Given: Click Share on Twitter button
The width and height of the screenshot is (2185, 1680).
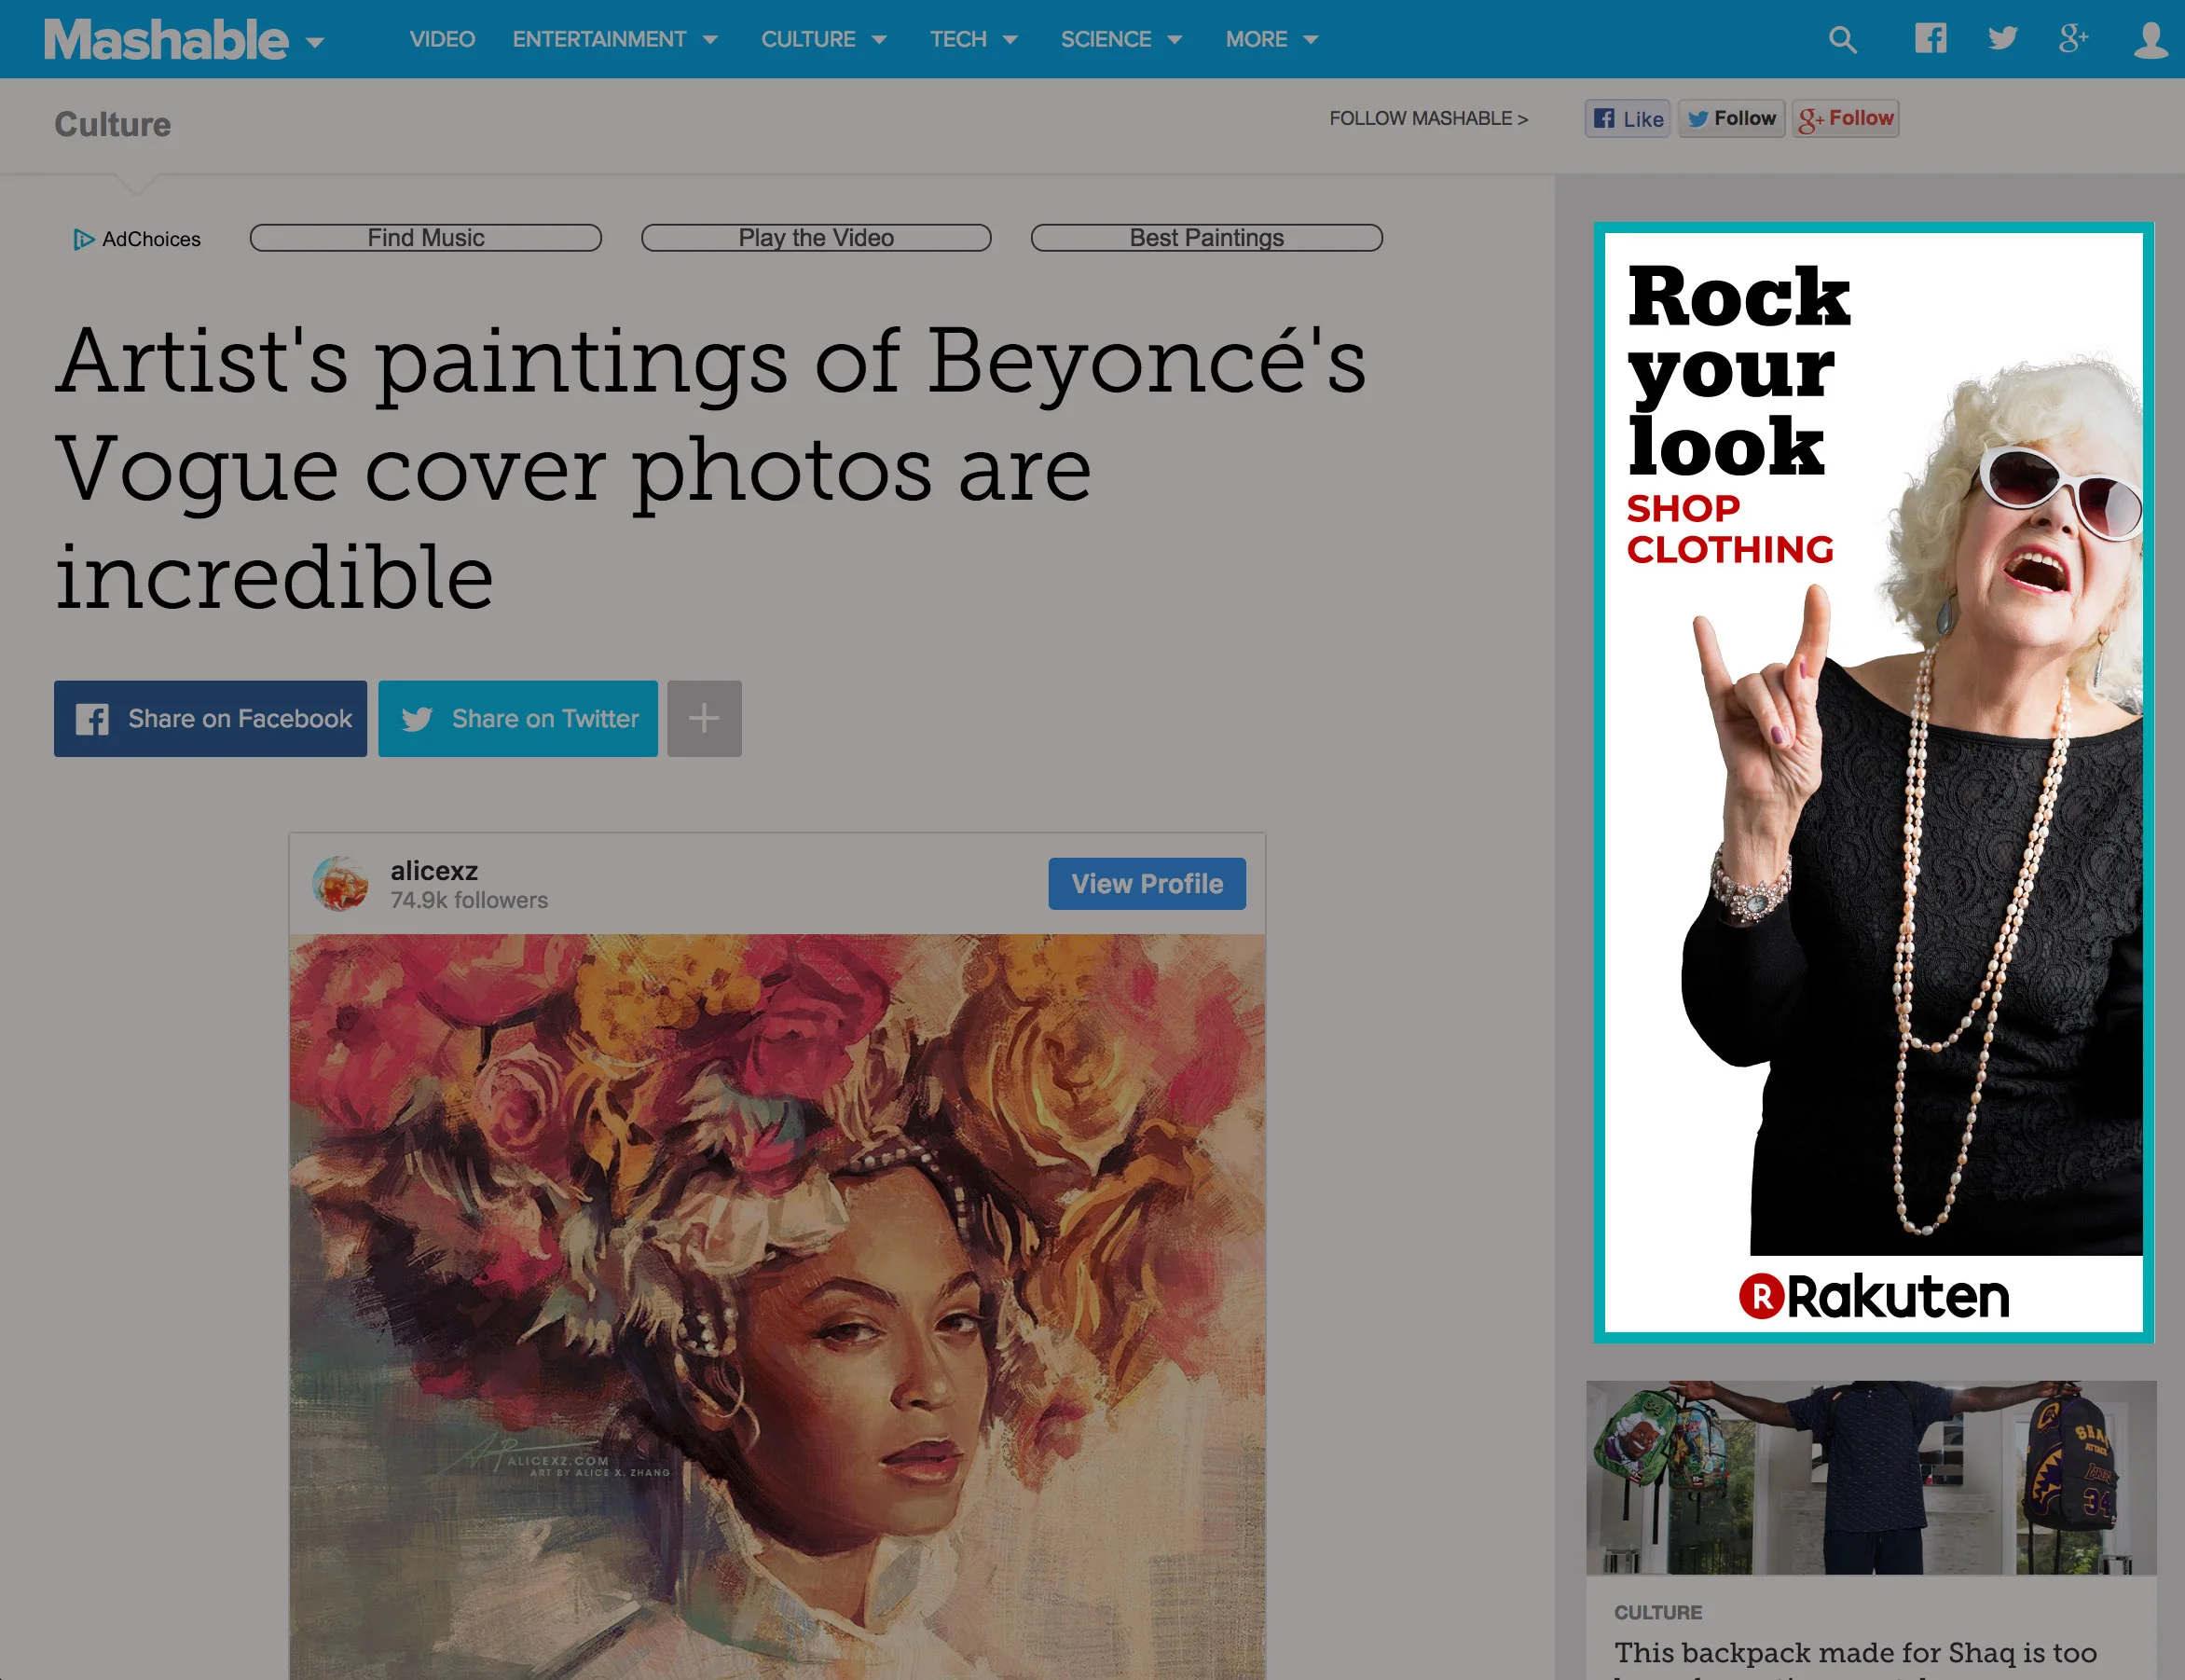Looking at the screenshot, I should tap(517, 718).
